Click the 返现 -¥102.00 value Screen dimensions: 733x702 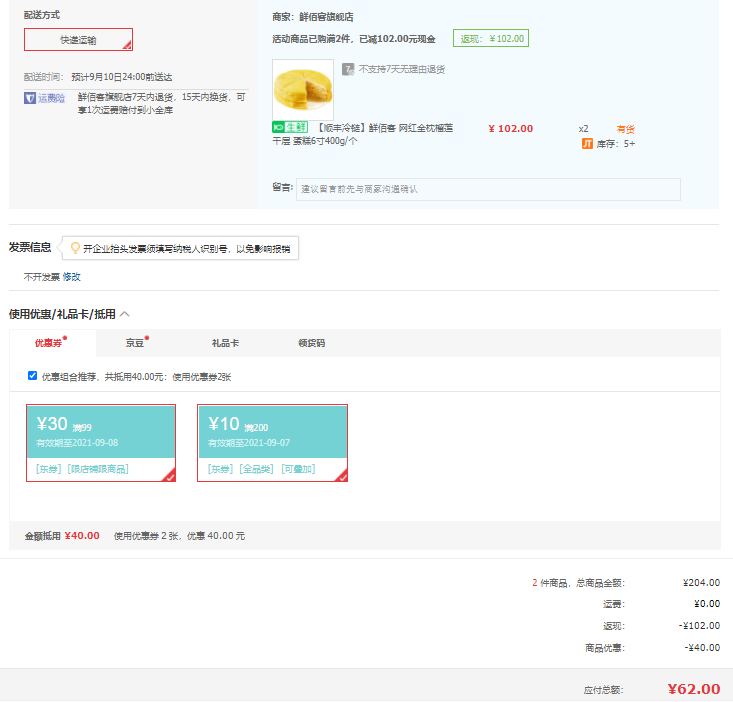pos(699,625)
